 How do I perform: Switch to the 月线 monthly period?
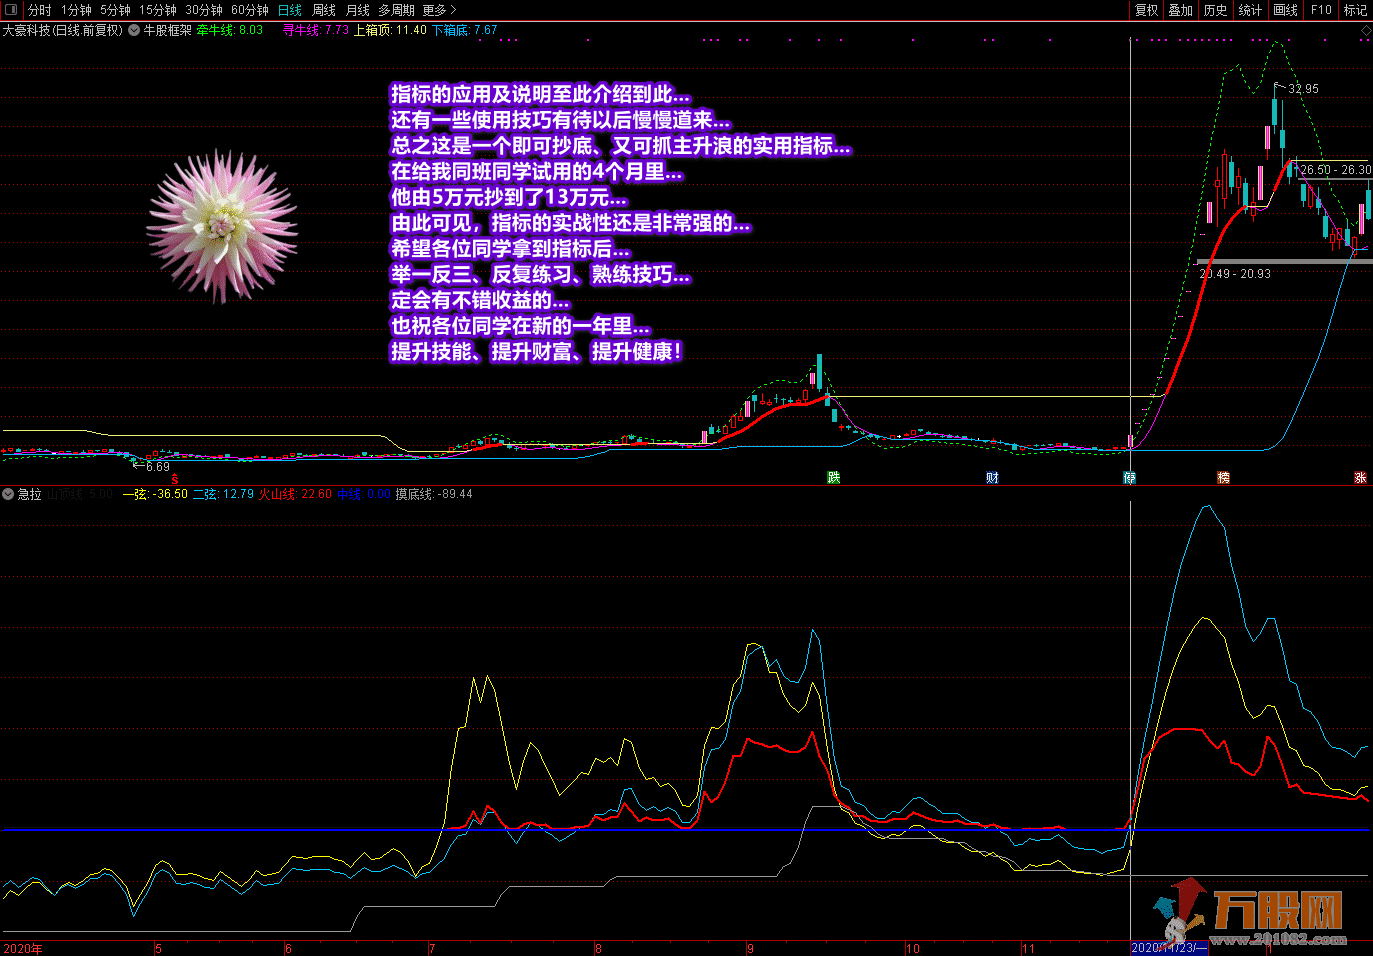coord(357,10)
